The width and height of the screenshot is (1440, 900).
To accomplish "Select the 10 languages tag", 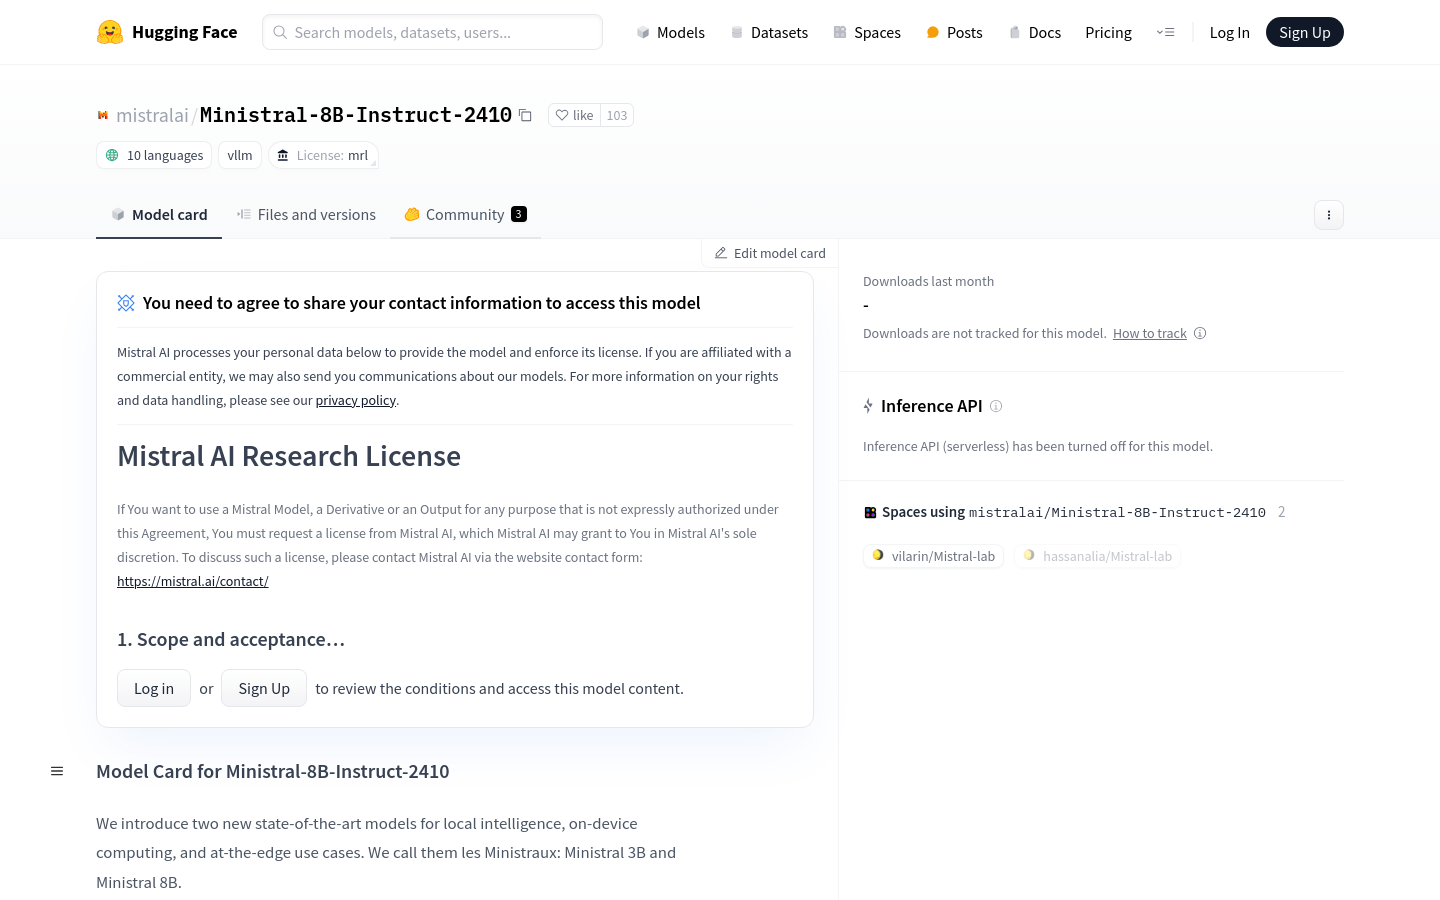I will pyautogui.click(x=154, y=155).
